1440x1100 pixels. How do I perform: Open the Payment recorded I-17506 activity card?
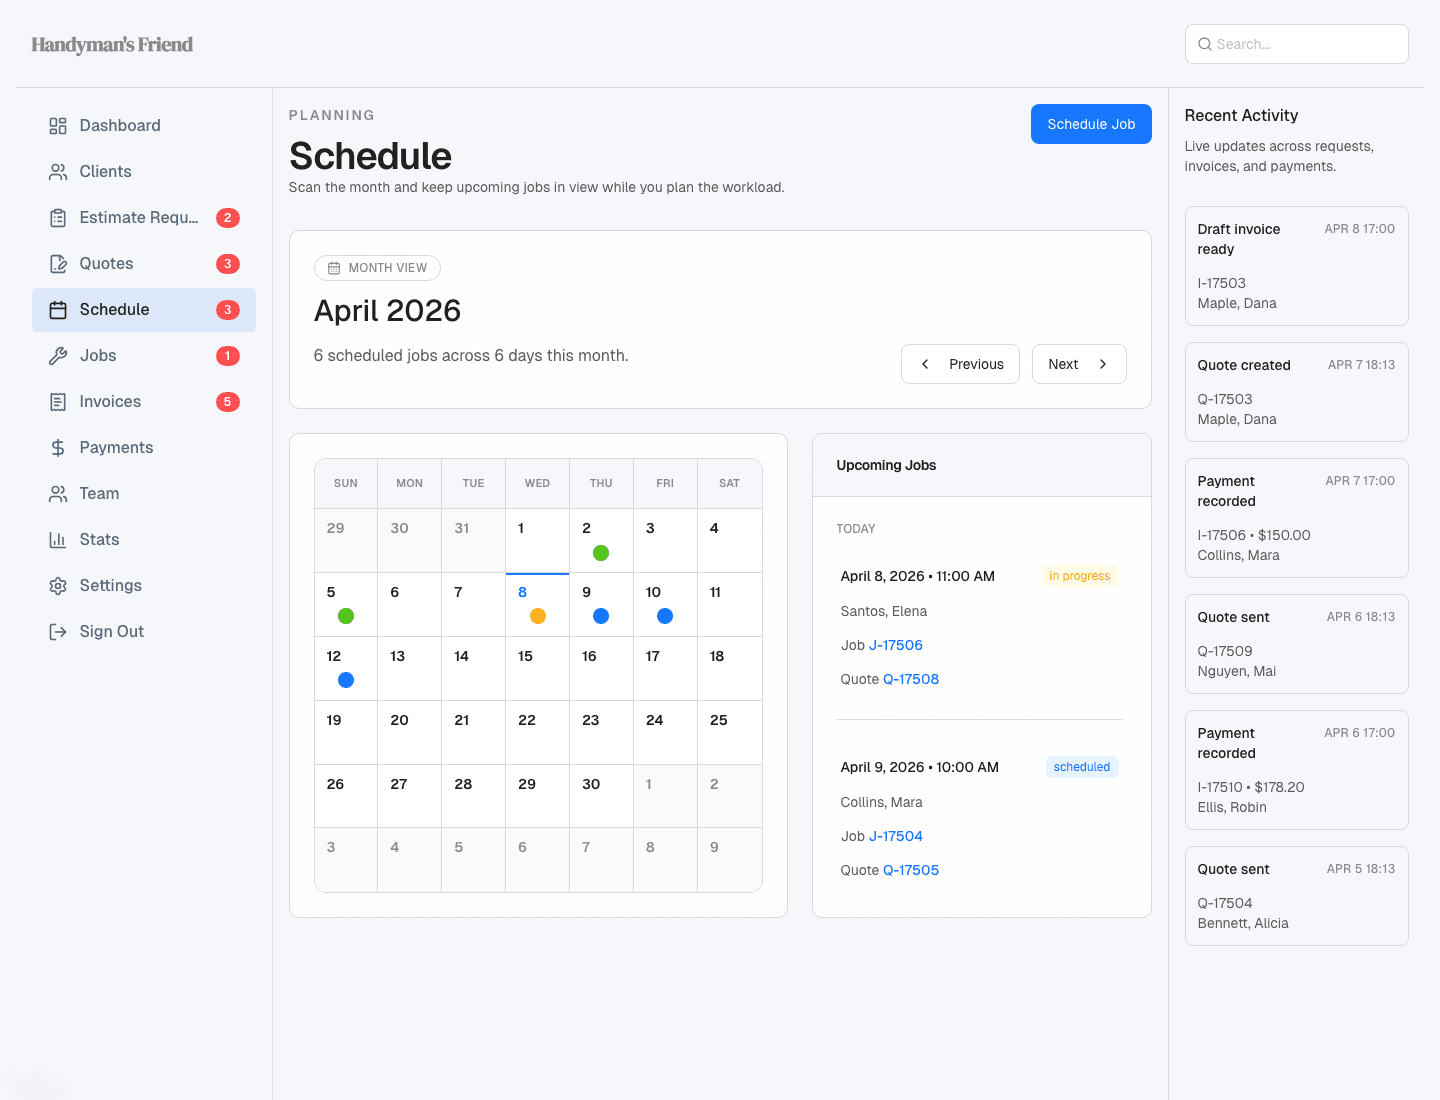point(1297,518)
